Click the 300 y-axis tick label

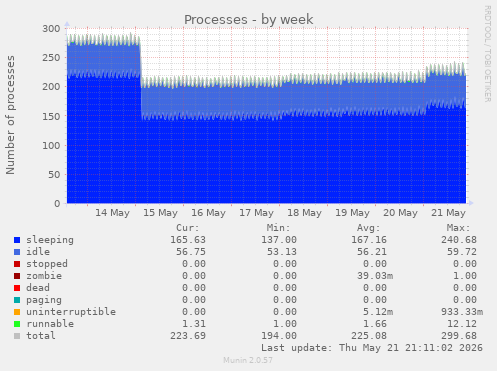(51, 29)
